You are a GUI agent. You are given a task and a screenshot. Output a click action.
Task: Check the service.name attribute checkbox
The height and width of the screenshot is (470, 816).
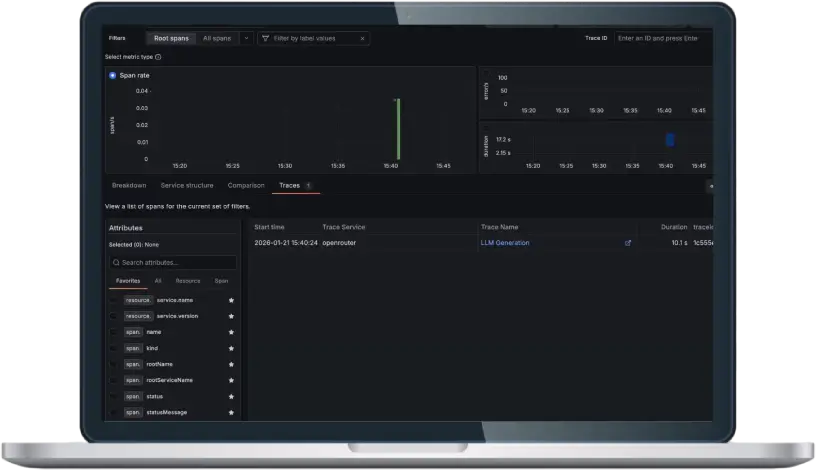113,300
